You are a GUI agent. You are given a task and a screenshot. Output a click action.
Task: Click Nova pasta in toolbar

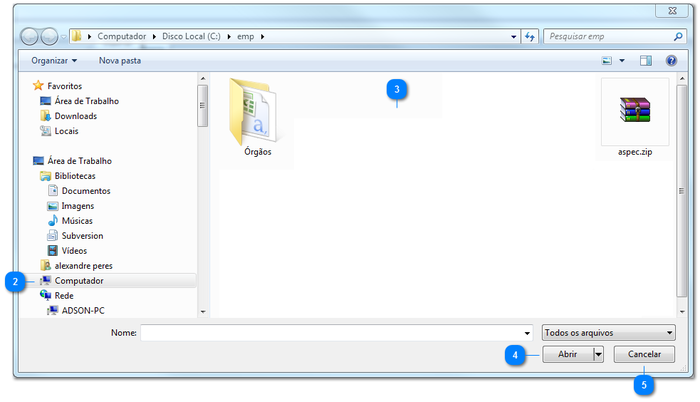pyautogui.click(x=119, y=61)
